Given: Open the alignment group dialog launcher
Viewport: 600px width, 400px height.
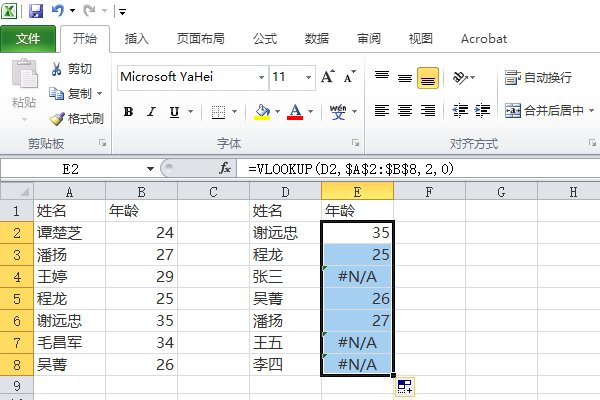Looking at the screenshot, I should 592,143.
